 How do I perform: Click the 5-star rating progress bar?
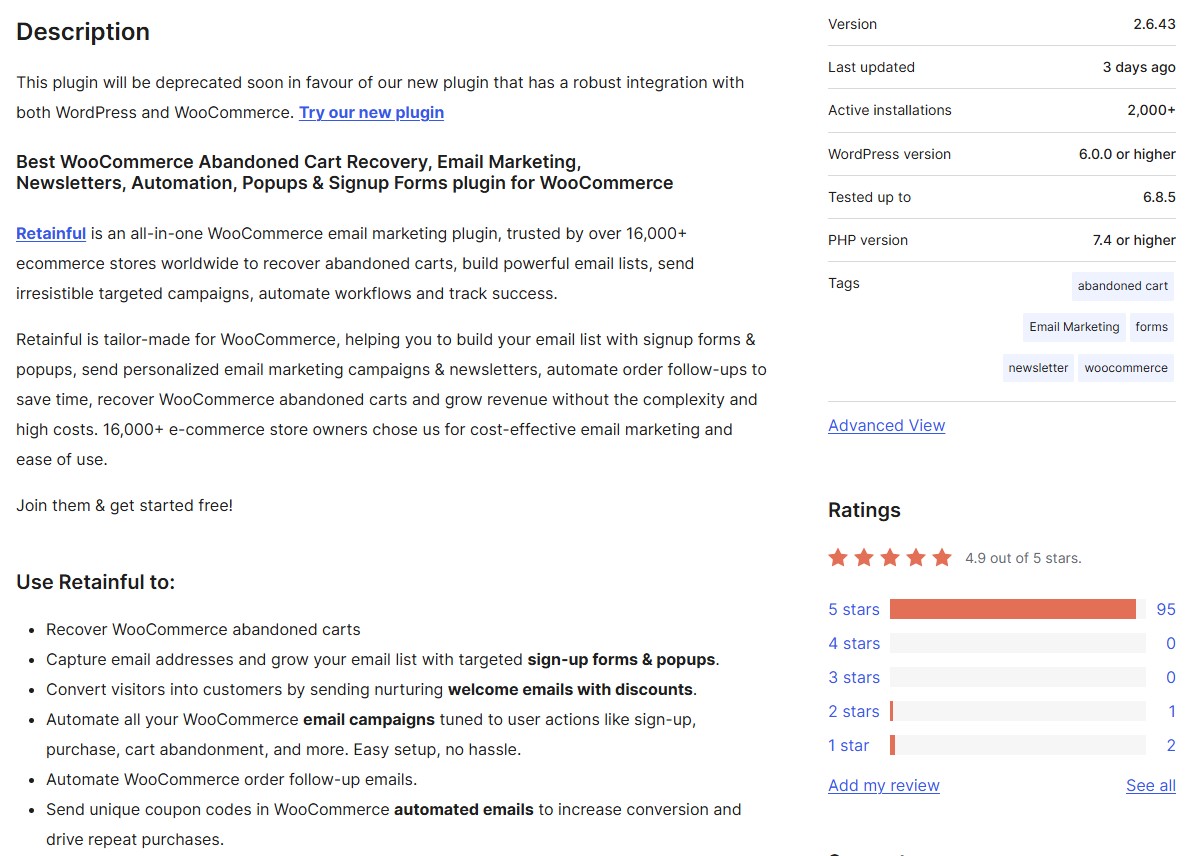[x=1017, y=609]
